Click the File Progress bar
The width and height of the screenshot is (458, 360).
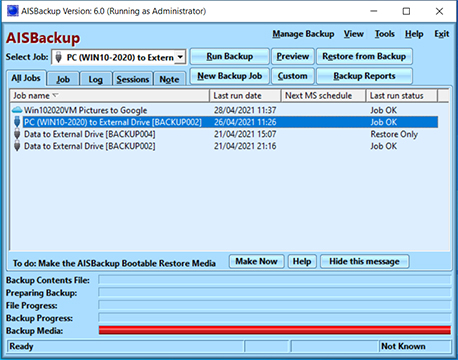click(275, 305)
